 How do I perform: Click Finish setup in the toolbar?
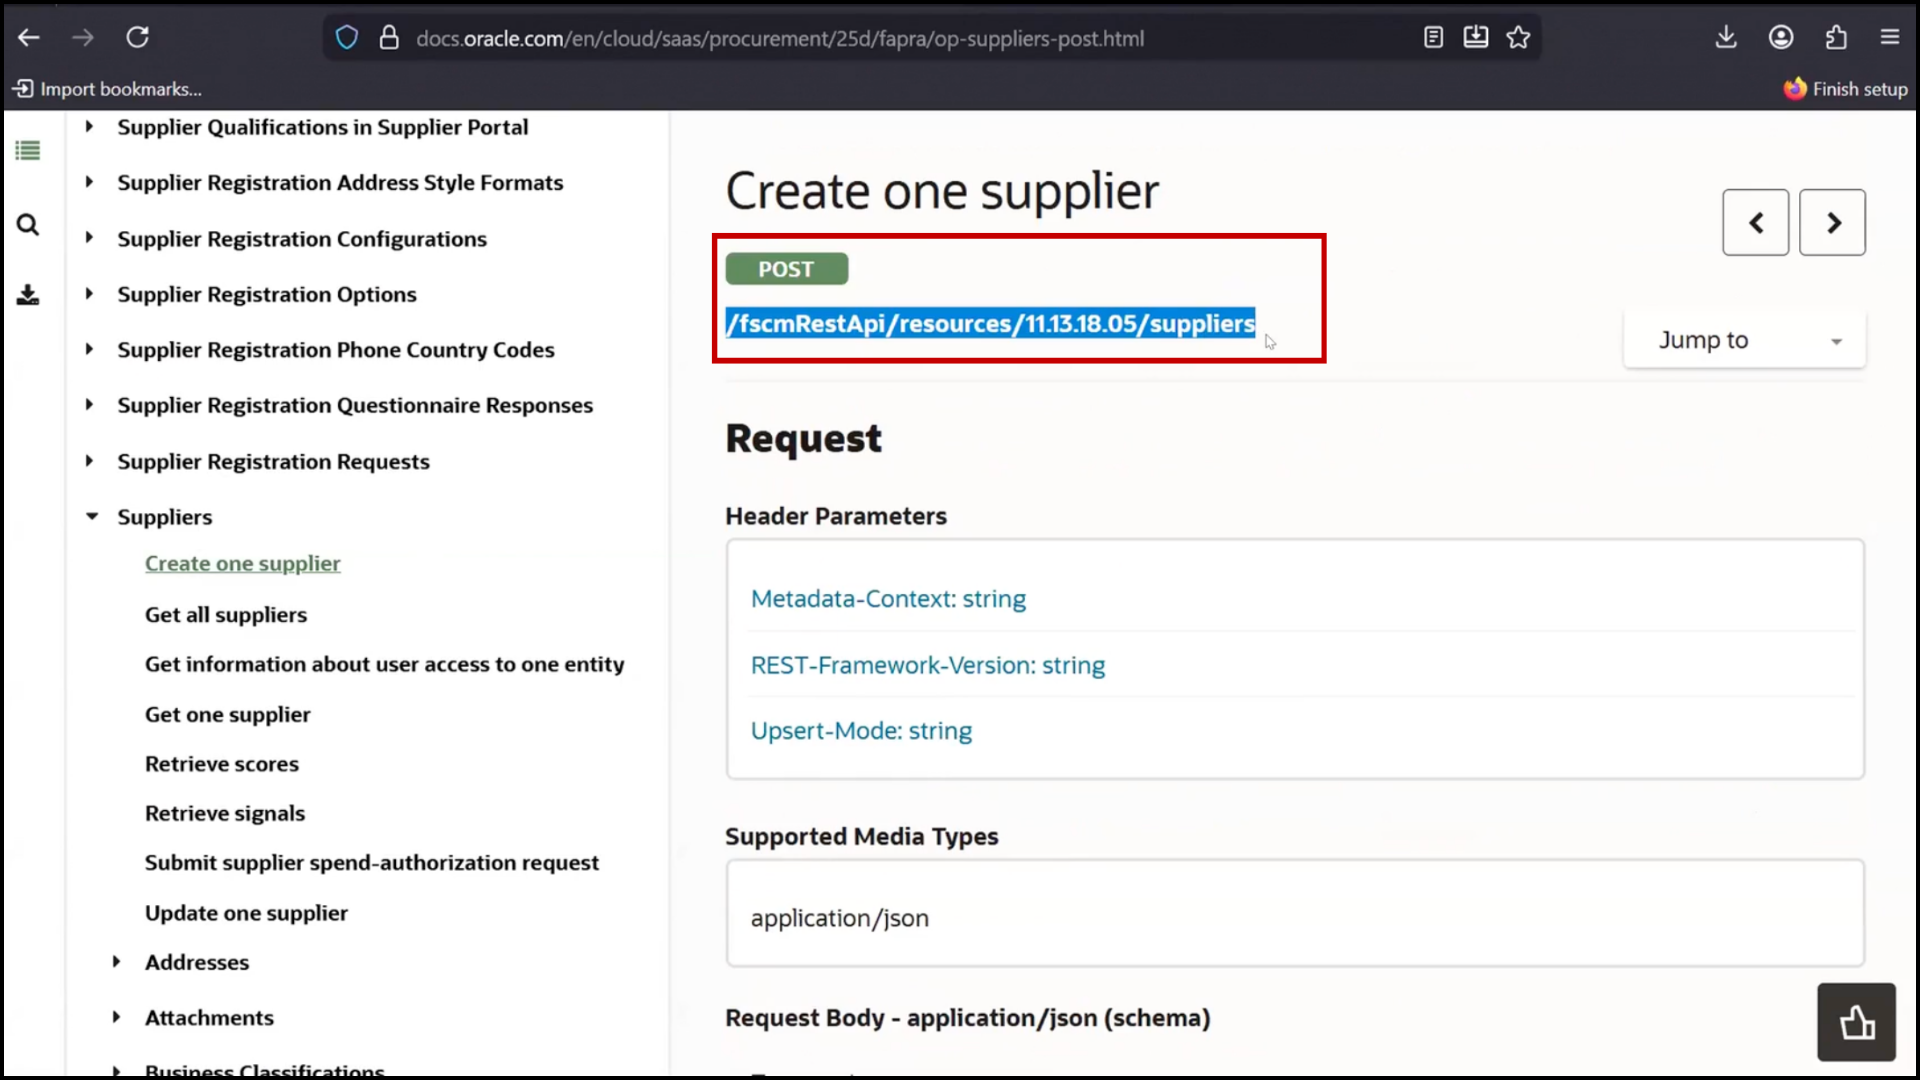point(1846,89)
